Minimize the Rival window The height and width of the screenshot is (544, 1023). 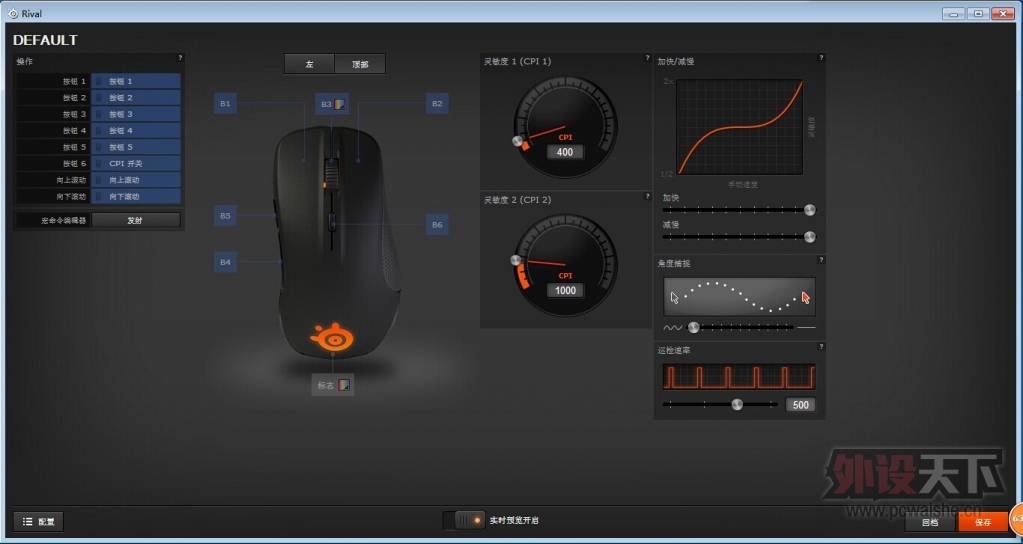[x=954, y=13]
